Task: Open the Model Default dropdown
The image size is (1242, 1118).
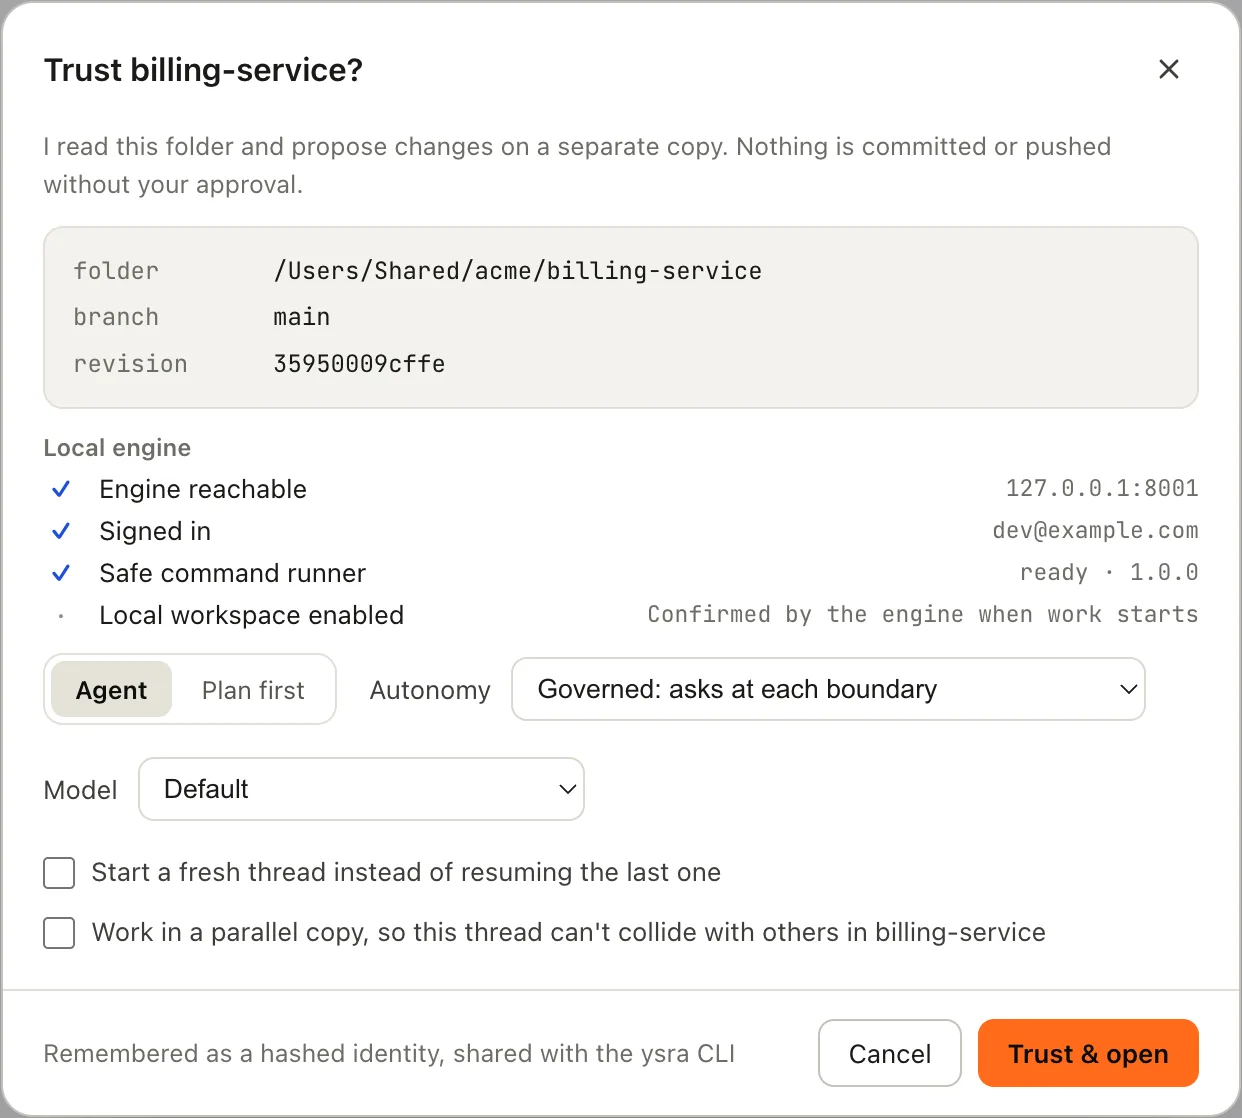Action: (x=361, y=789)
